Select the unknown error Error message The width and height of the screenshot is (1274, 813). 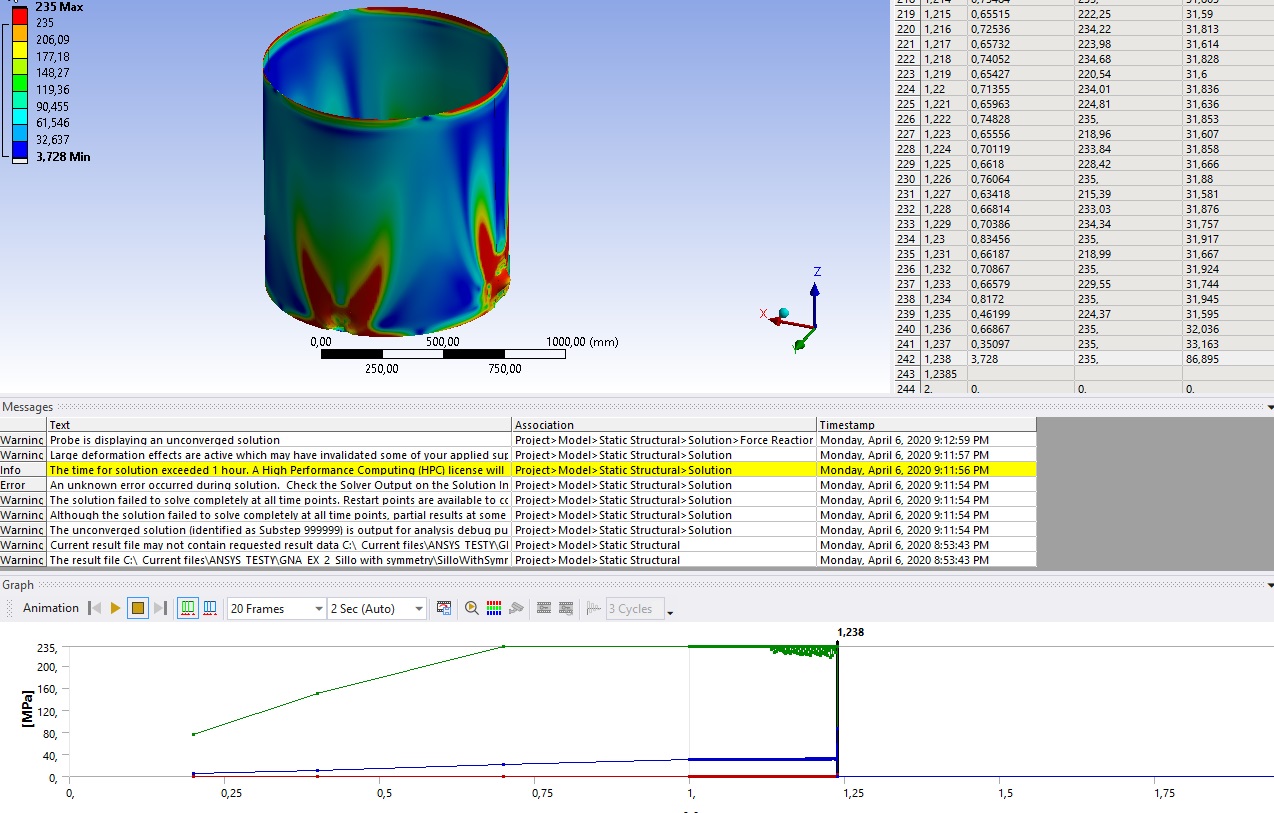coord(518,485)
